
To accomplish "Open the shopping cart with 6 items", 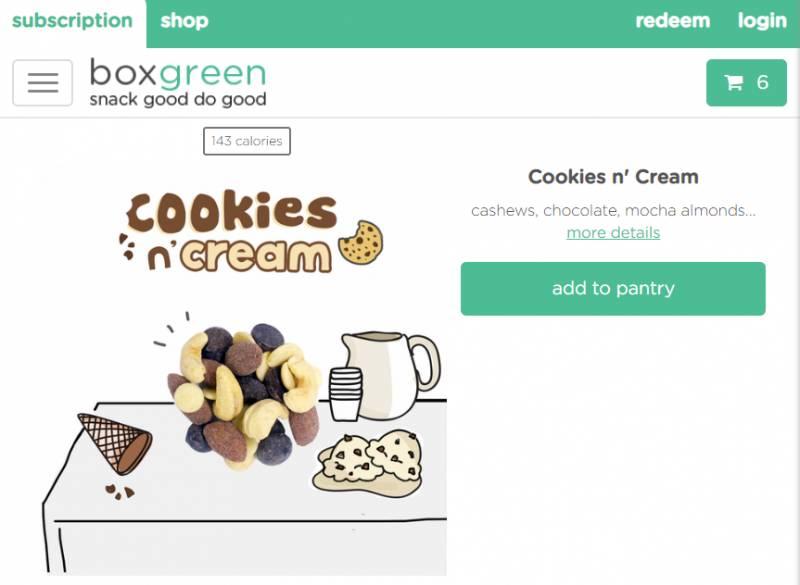I will [x=746, y=83].
